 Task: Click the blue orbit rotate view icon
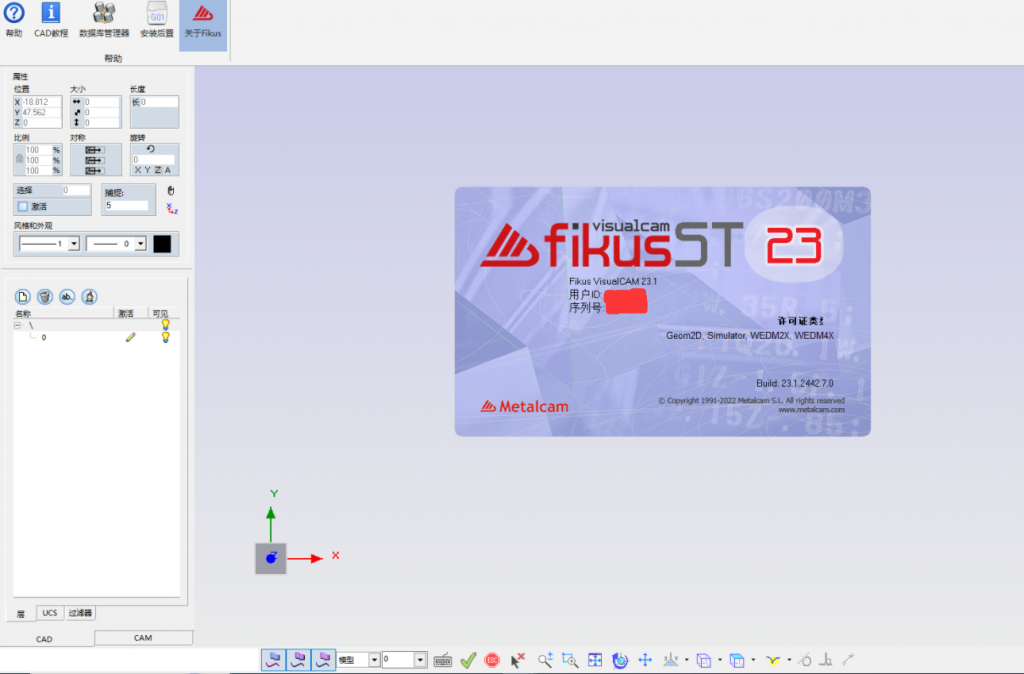[620, 660]
